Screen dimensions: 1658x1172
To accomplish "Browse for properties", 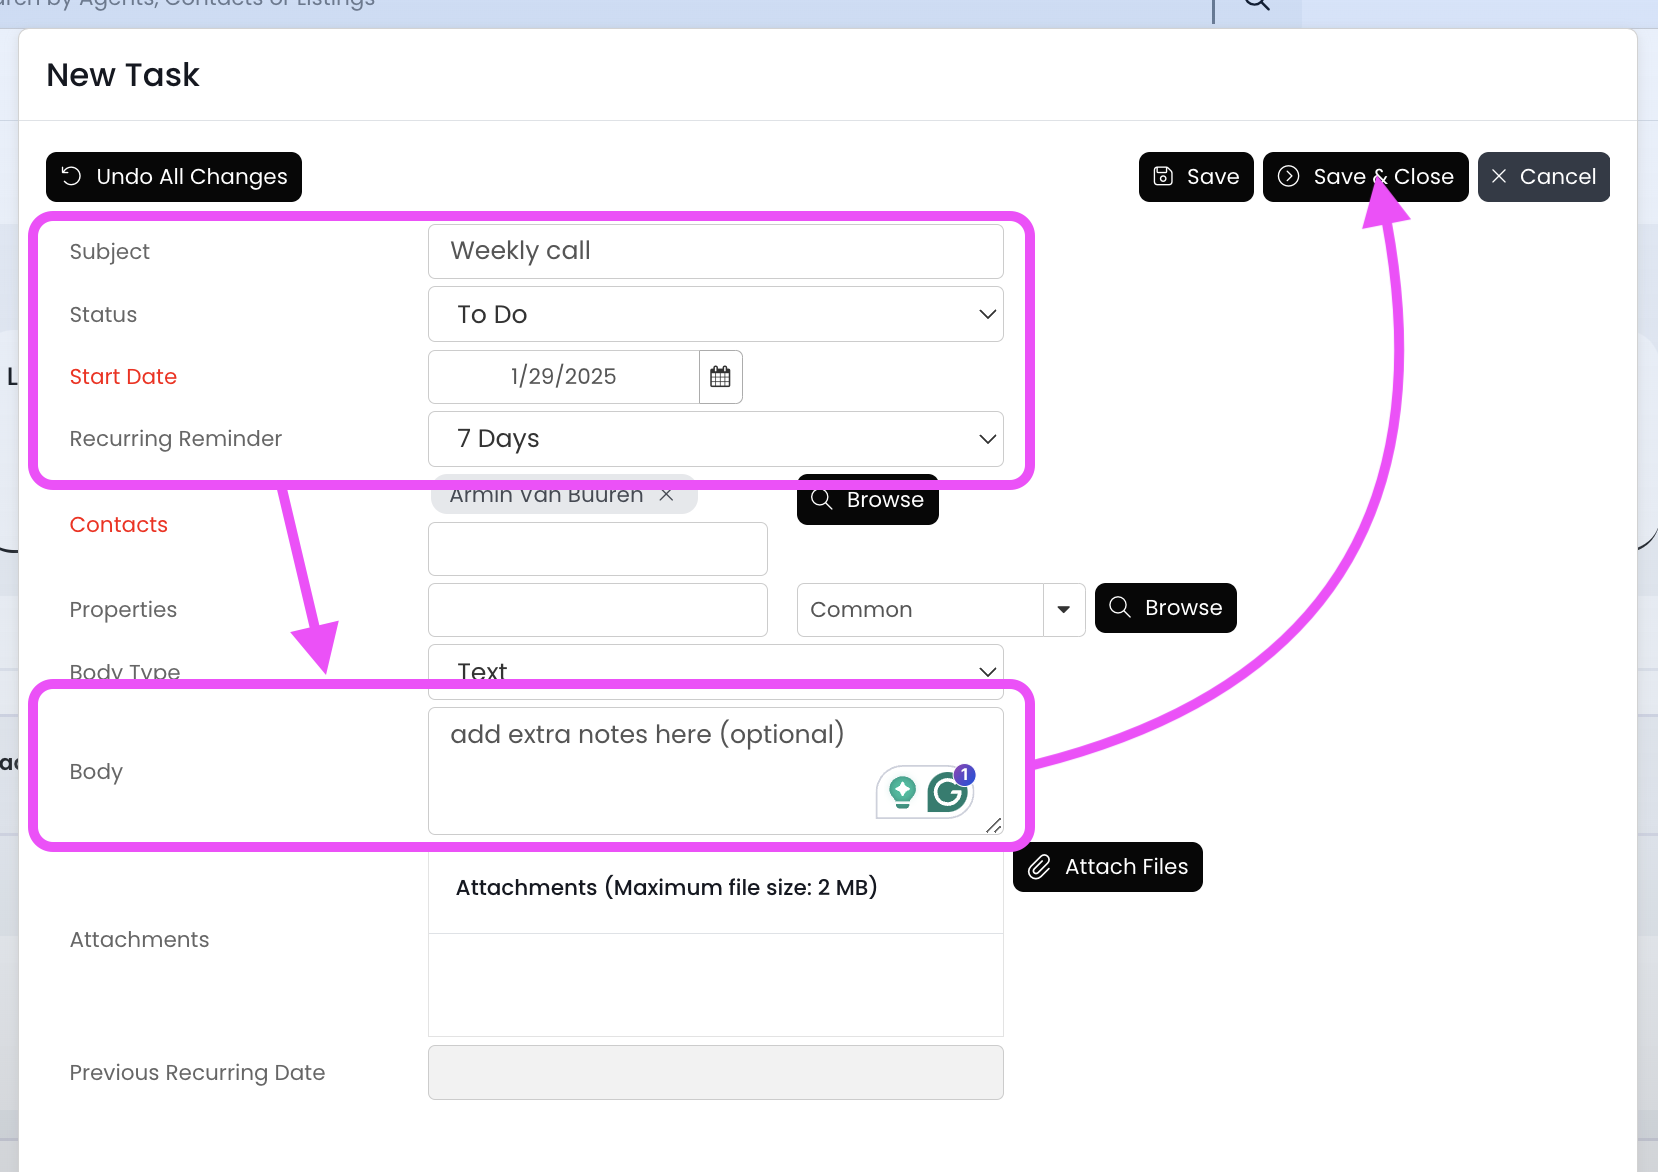I will [x=1165, y=608].
